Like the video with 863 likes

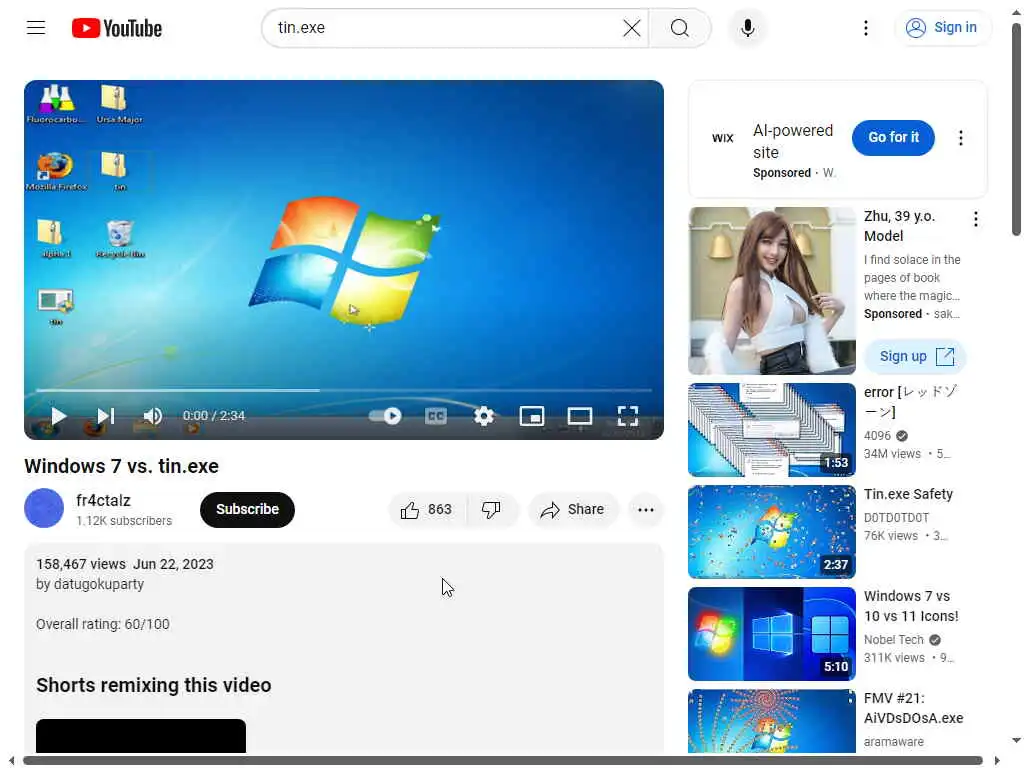point(427,509)
